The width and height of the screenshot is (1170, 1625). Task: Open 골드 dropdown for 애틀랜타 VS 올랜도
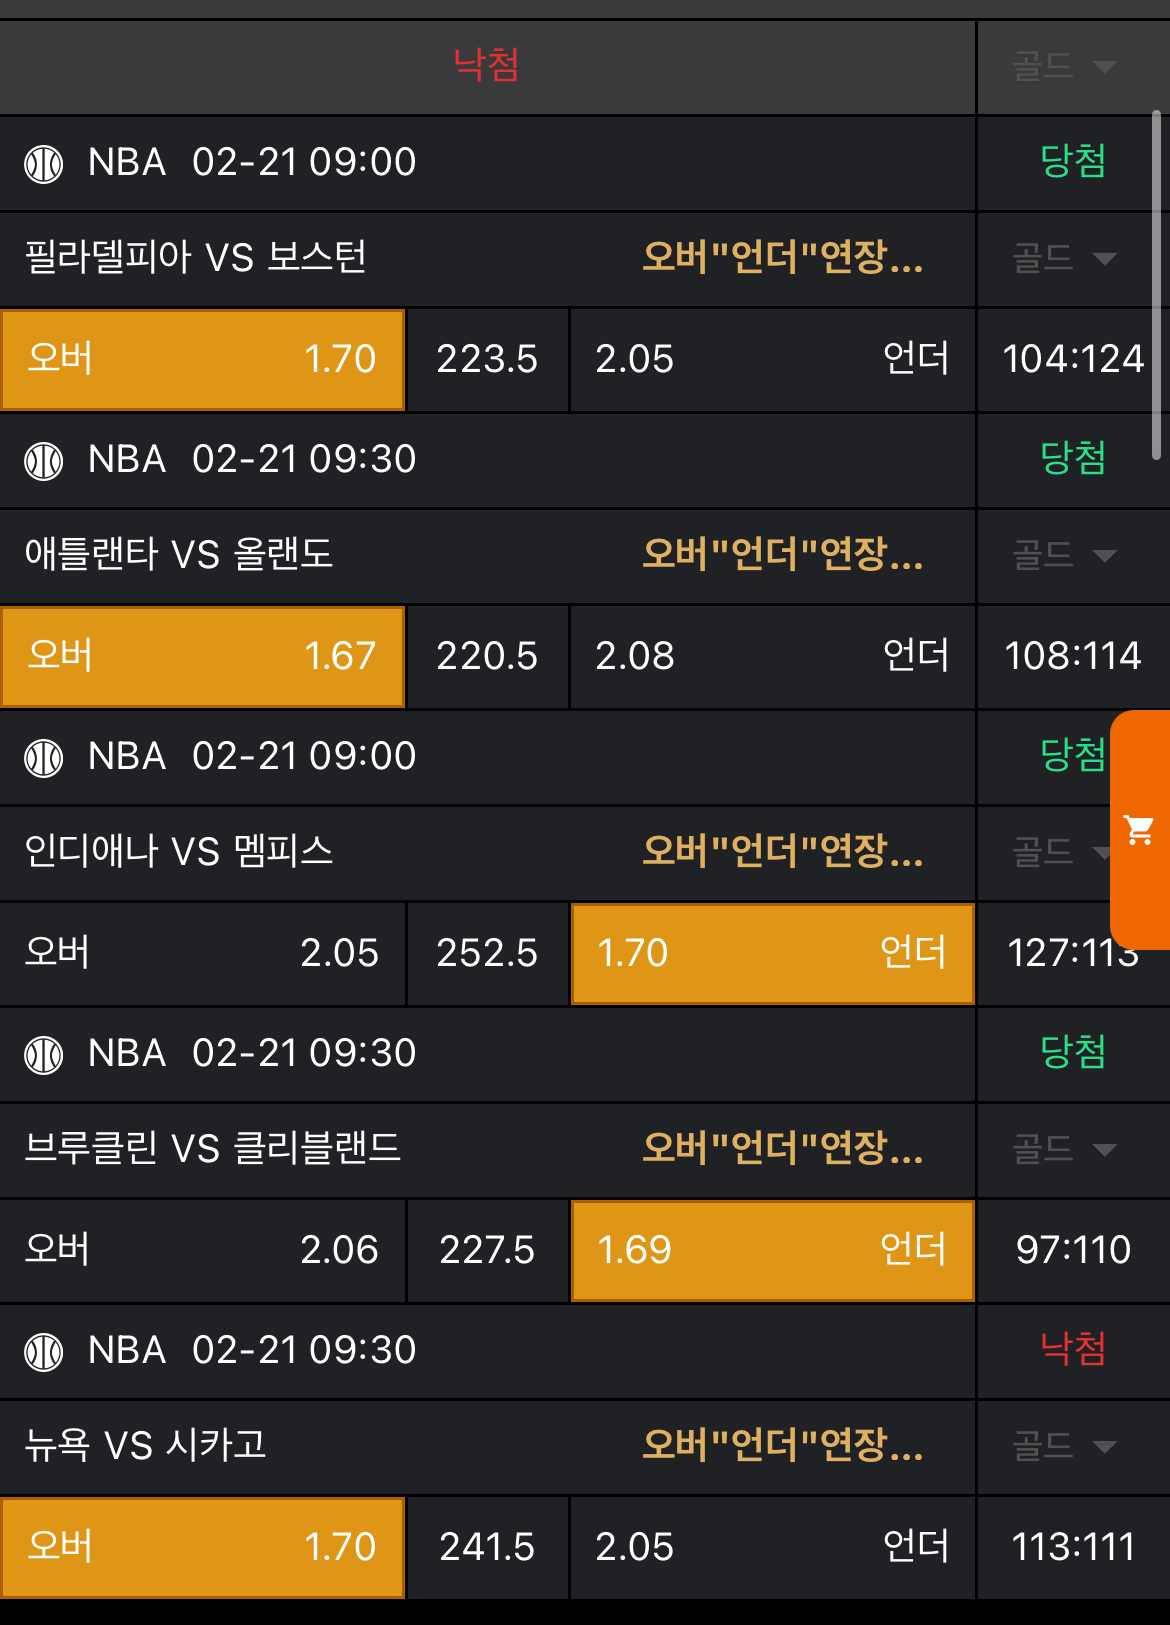click(x=1064, y=555)
